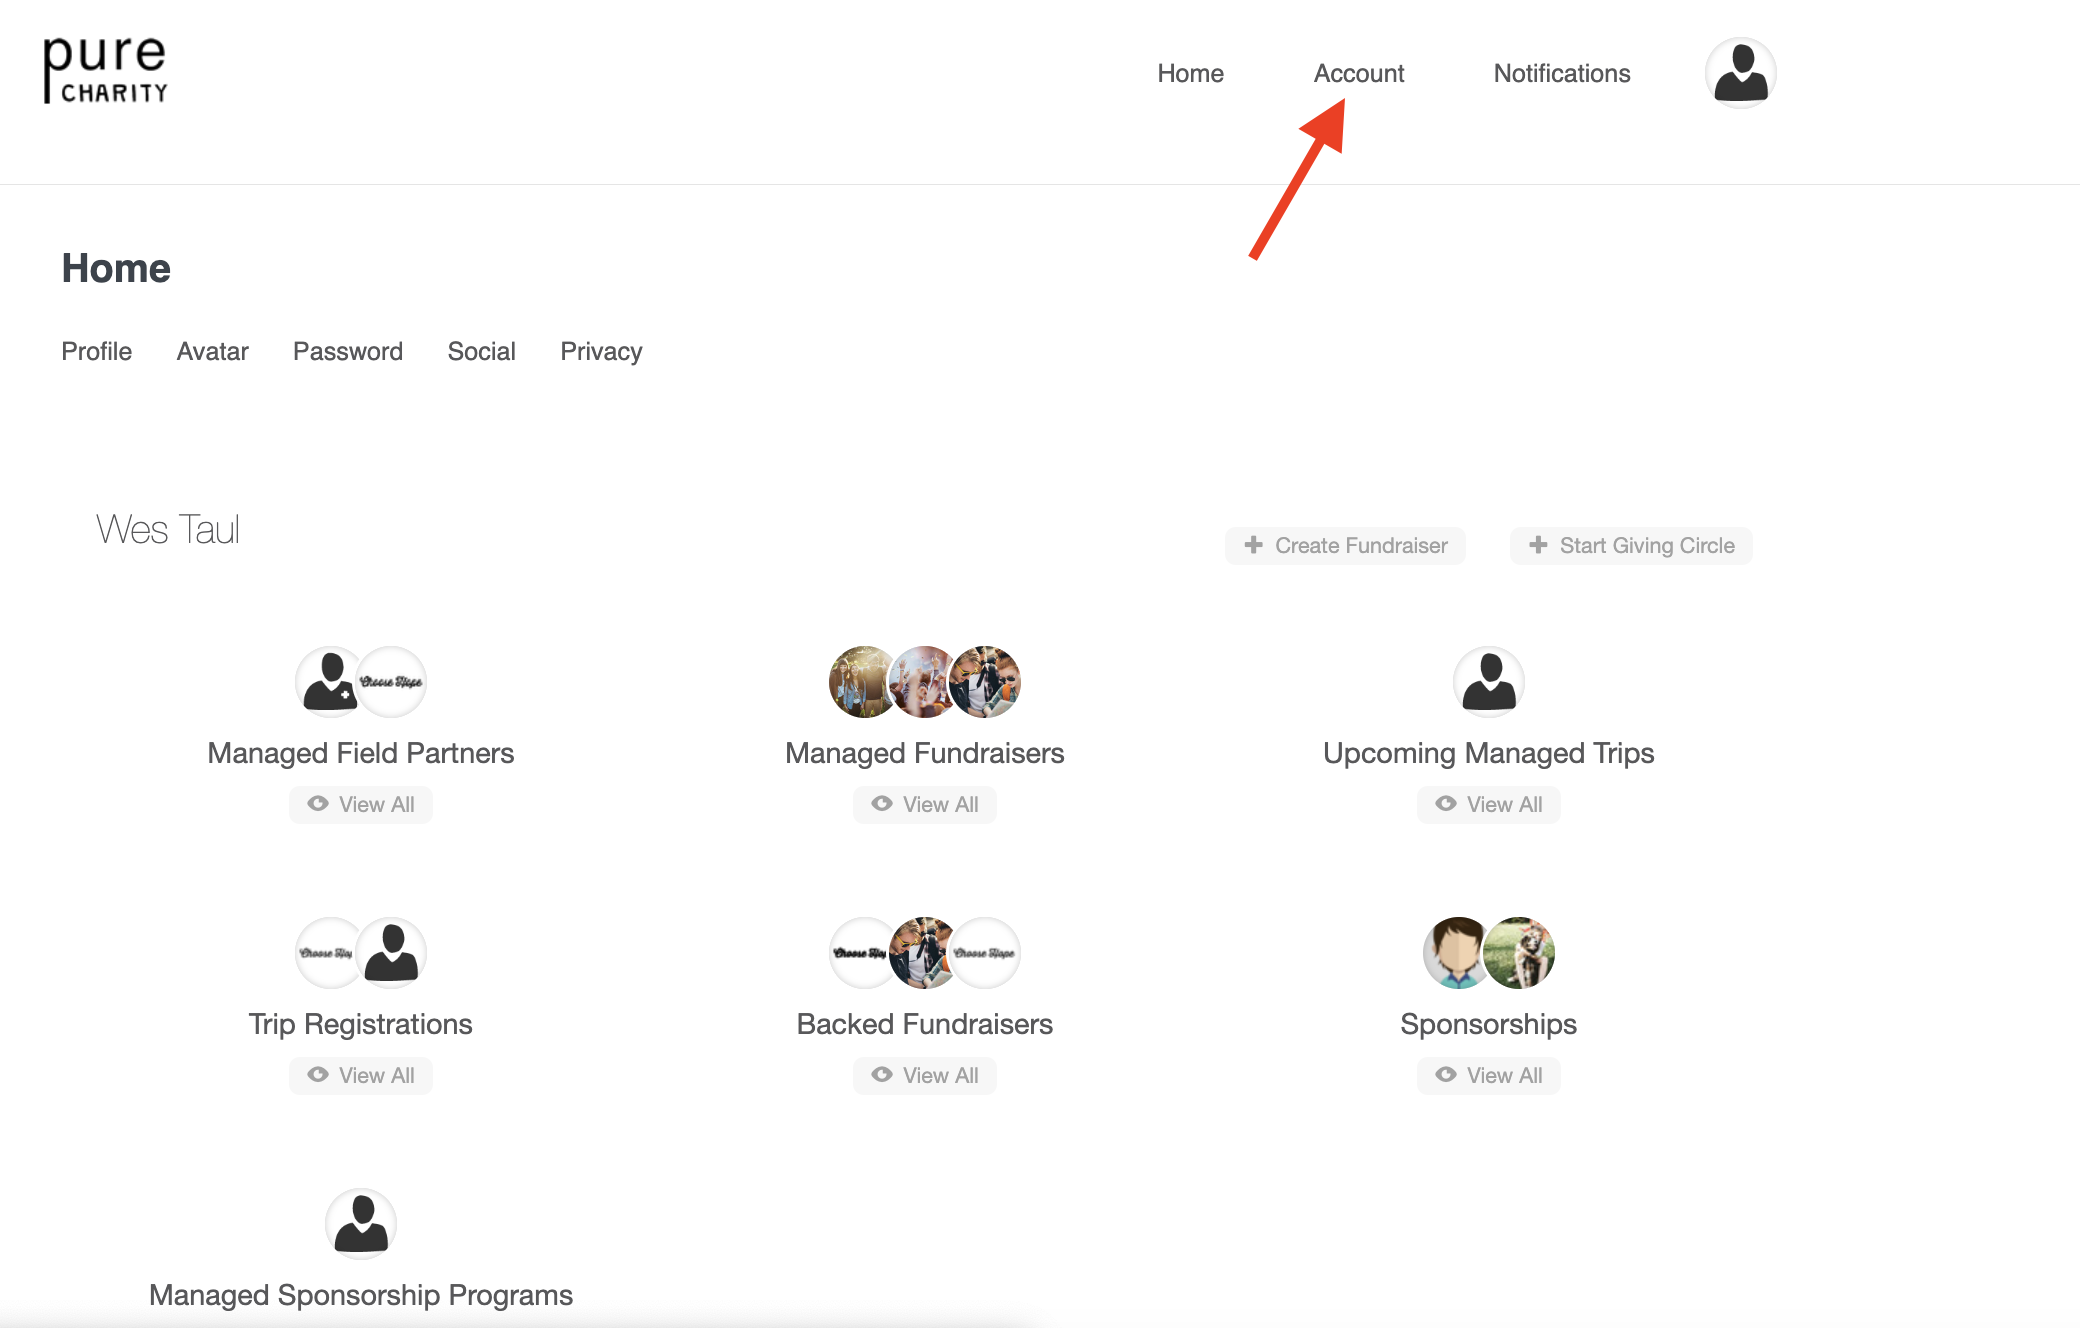Switch to the Privacy tab
The height and width of the screenshot is (1328, 2080).
click(x=601, y=351)
